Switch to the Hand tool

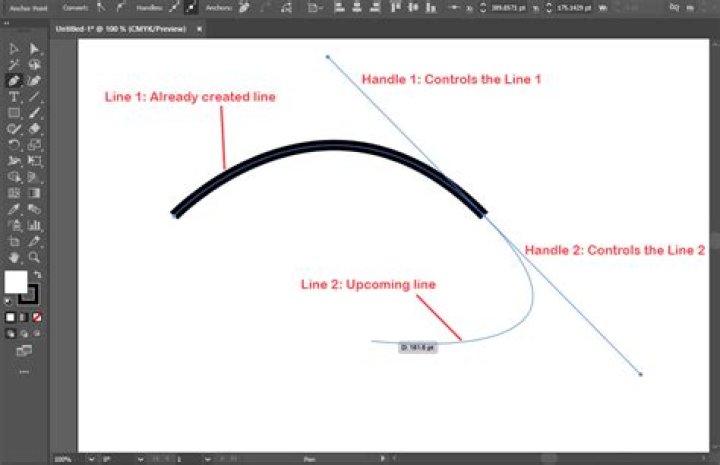pyautogui.click(x=14, y=257)
